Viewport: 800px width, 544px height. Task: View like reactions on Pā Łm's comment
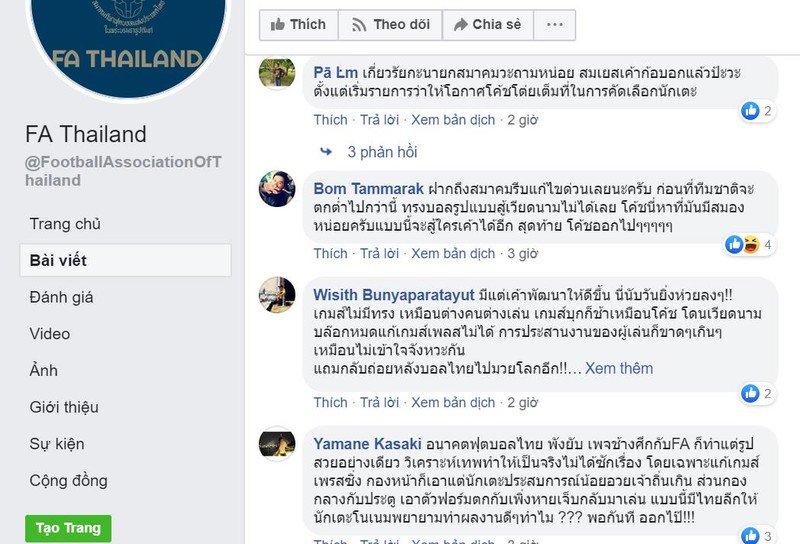click(x=757, y=111)
